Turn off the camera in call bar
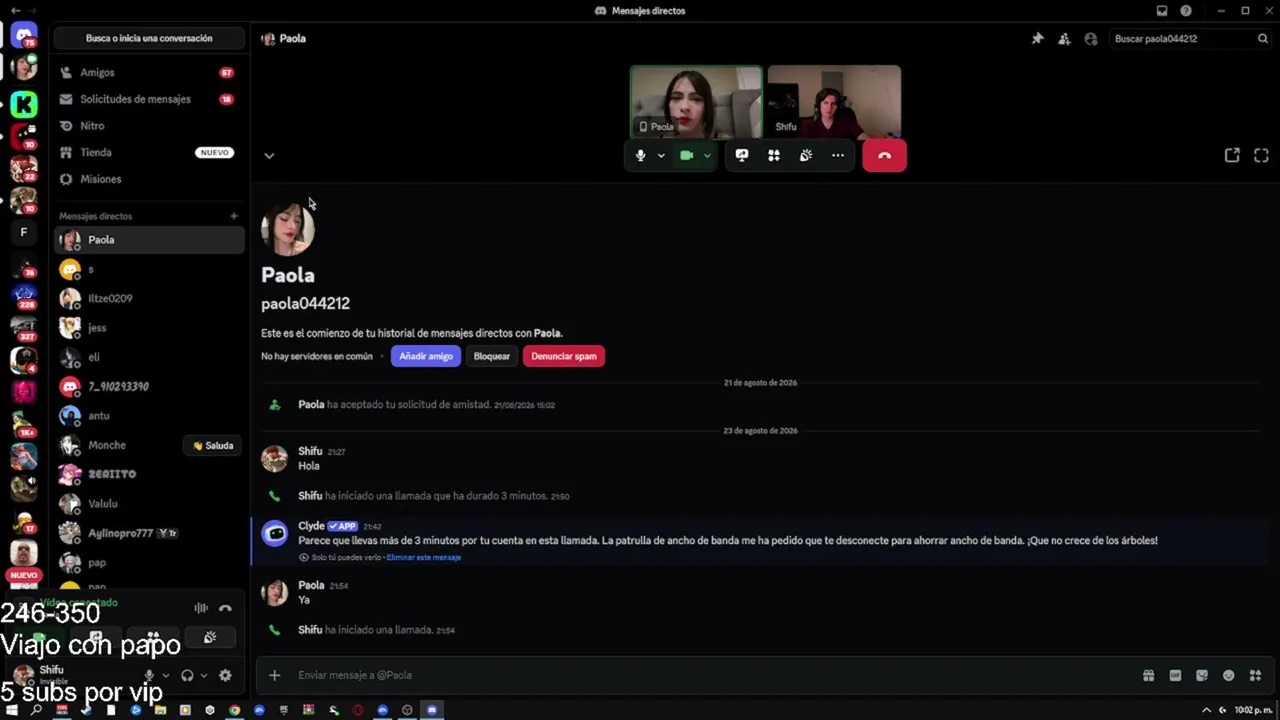 point(686,155)
